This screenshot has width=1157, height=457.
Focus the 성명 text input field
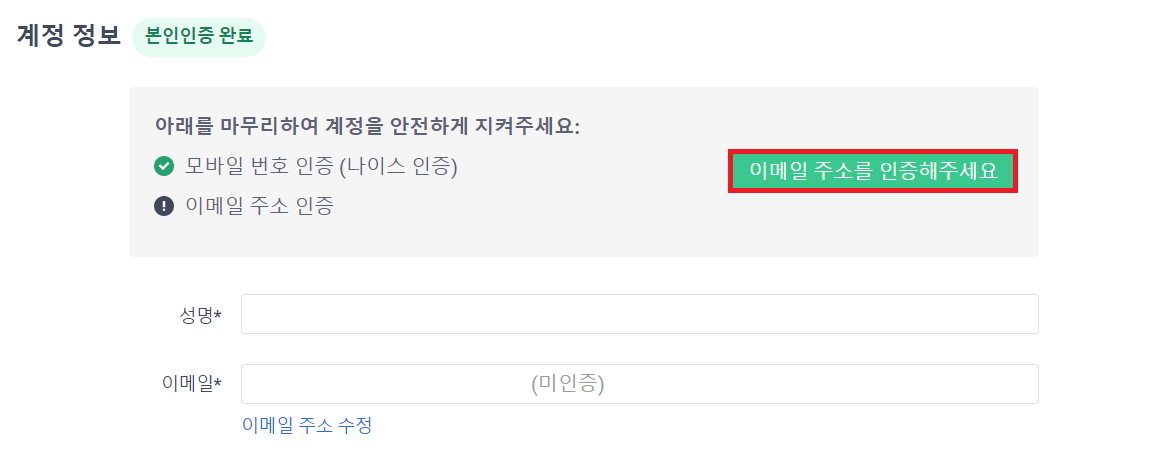pyautogui.click(x=640, y=314)
